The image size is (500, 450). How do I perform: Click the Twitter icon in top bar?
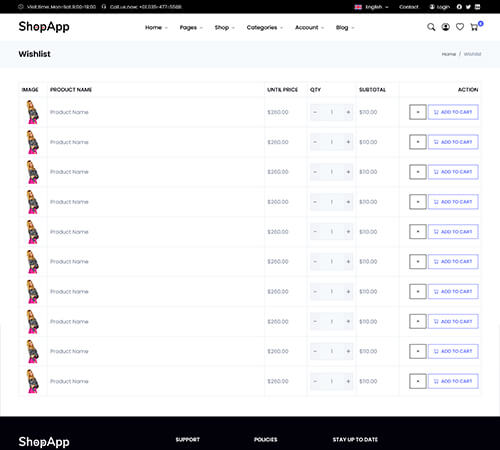(x=468, y=7)
